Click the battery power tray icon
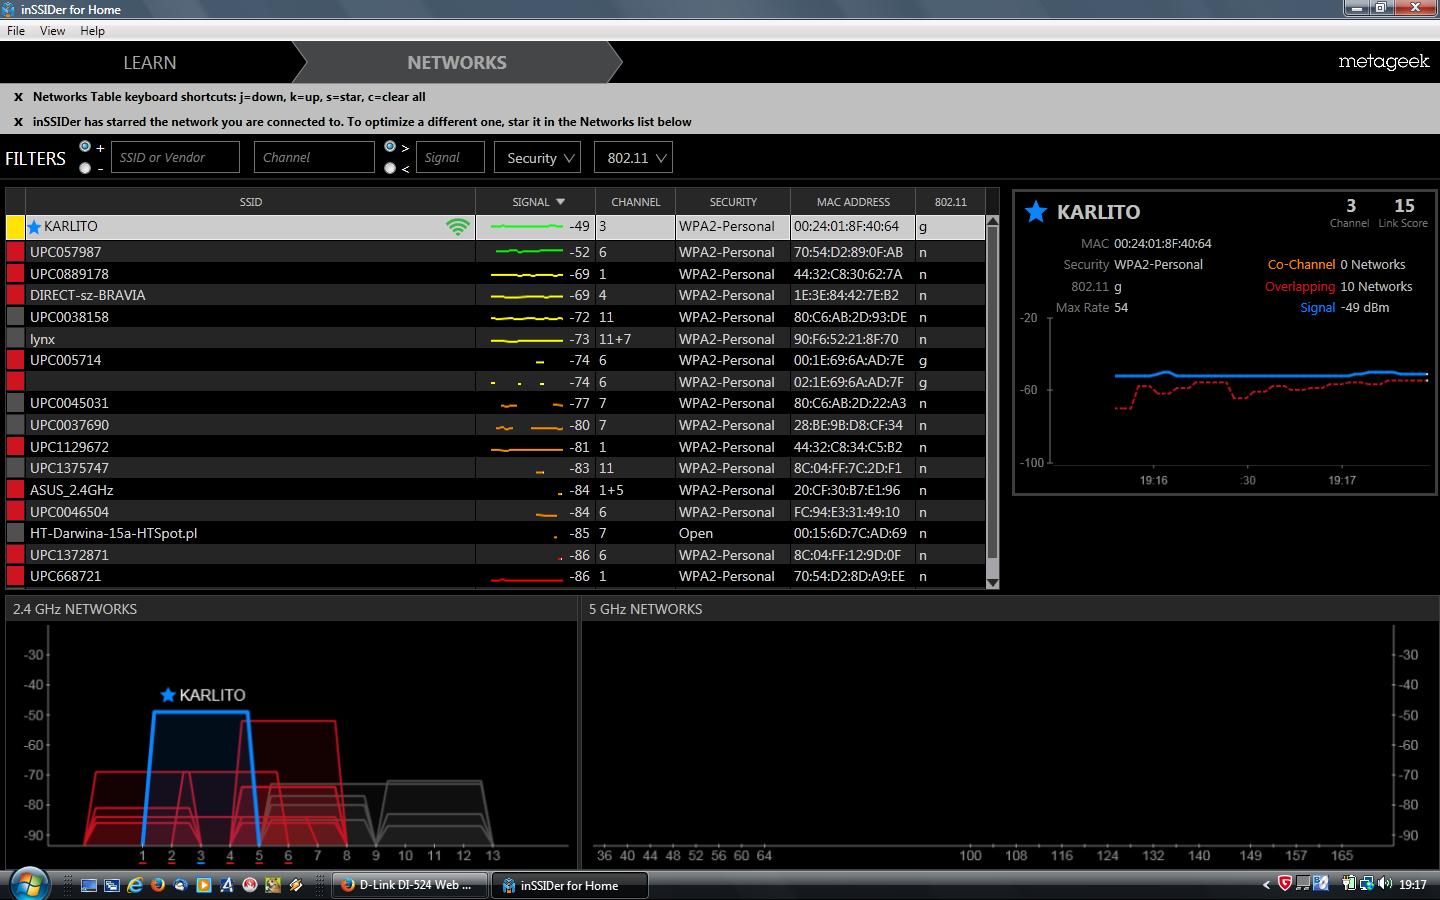Viewport: 1440px width, 900px height. coord(1349,884)
